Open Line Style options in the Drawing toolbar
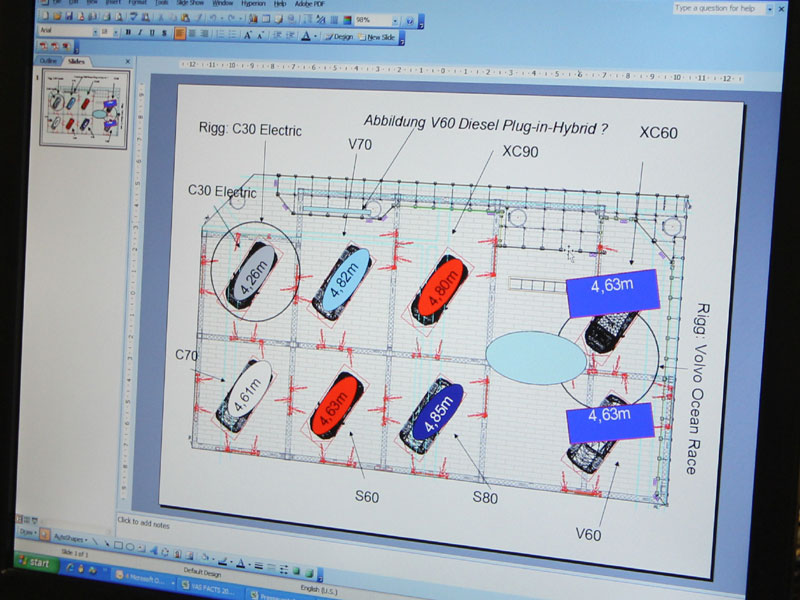The image size is (800, 600). pyautogui.click(x=259, y=565)
